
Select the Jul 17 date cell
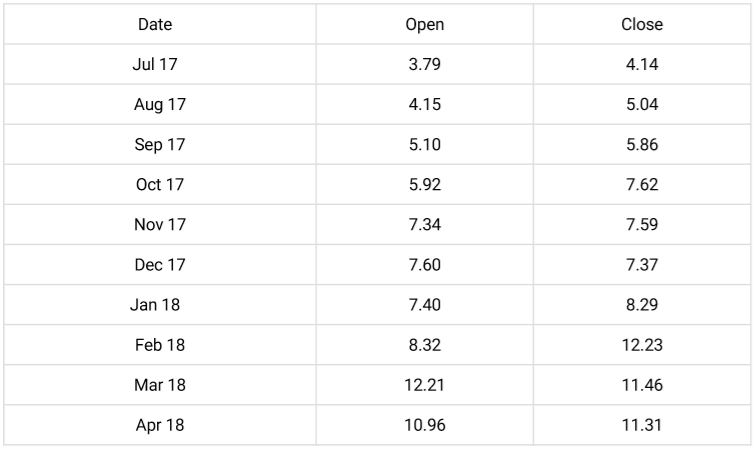coord(155,64)
